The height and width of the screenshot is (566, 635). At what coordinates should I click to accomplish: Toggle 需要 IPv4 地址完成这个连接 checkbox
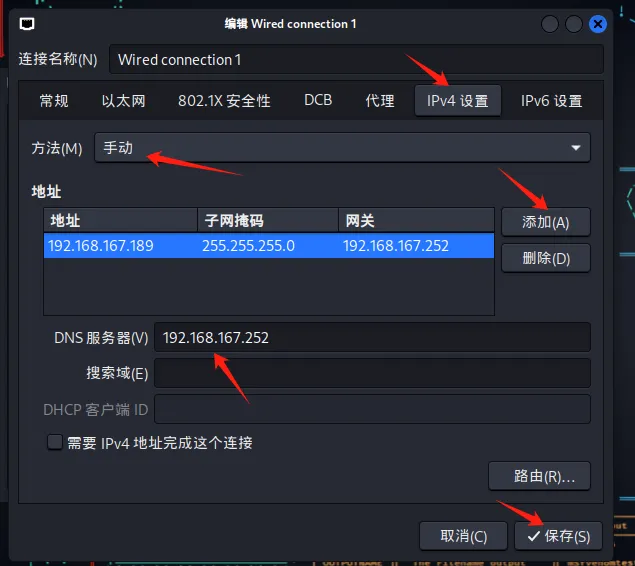pos(55,442)
